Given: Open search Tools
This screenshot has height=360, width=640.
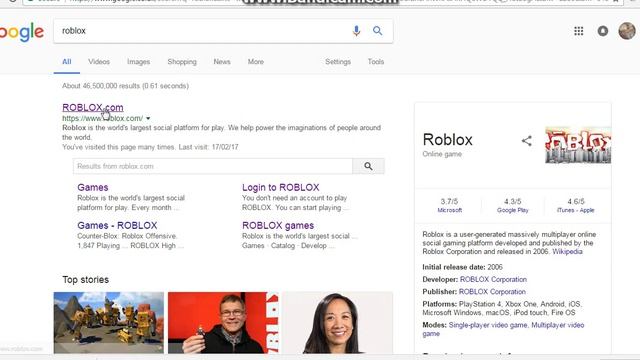Looking at the screenshot, I should 376,62.
